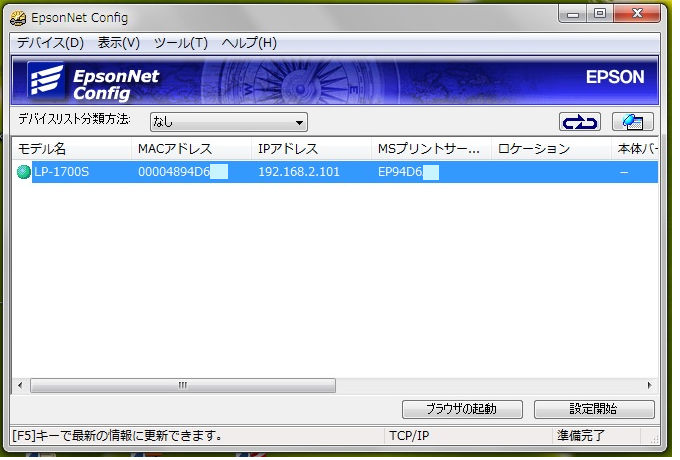Click the 設定開始 button
This screenshot has width=680, height=460.
click(594, 409)
